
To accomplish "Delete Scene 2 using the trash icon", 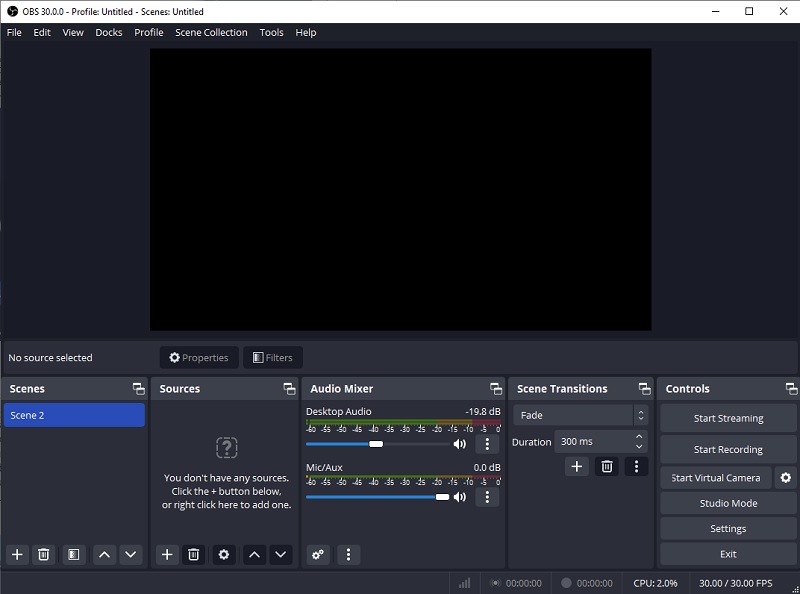I will pyautogui.click(x=43, y=554).
